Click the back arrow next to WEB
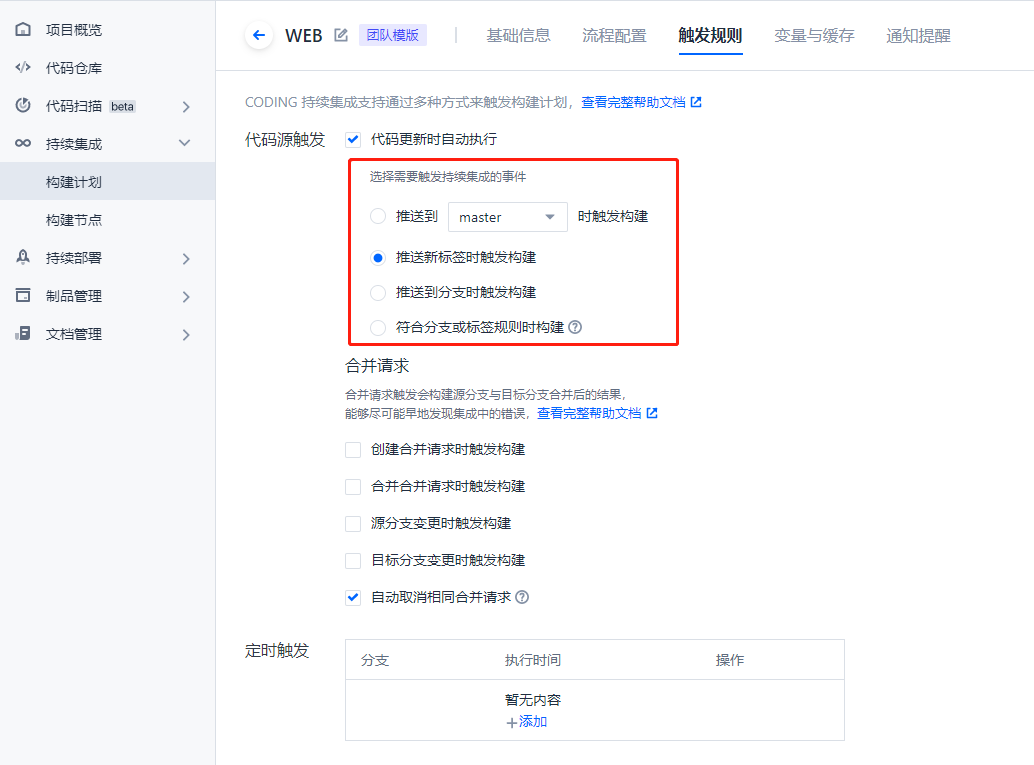The height and width of the screenshot is (765, 1034). click(259, 36)
